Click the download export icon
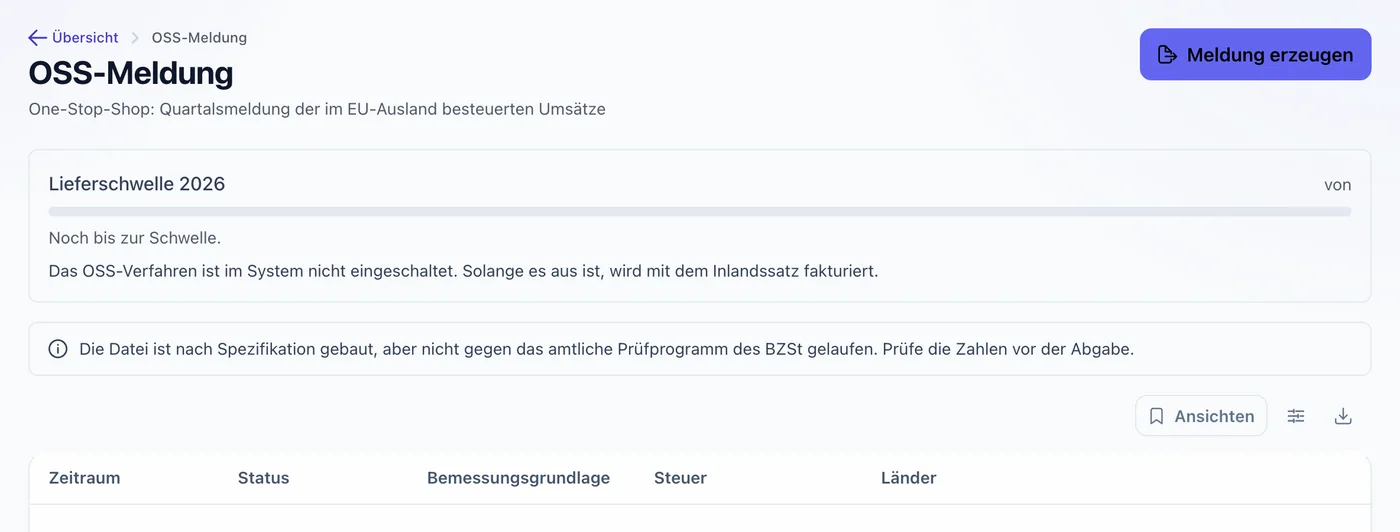 pos(1343,416)
